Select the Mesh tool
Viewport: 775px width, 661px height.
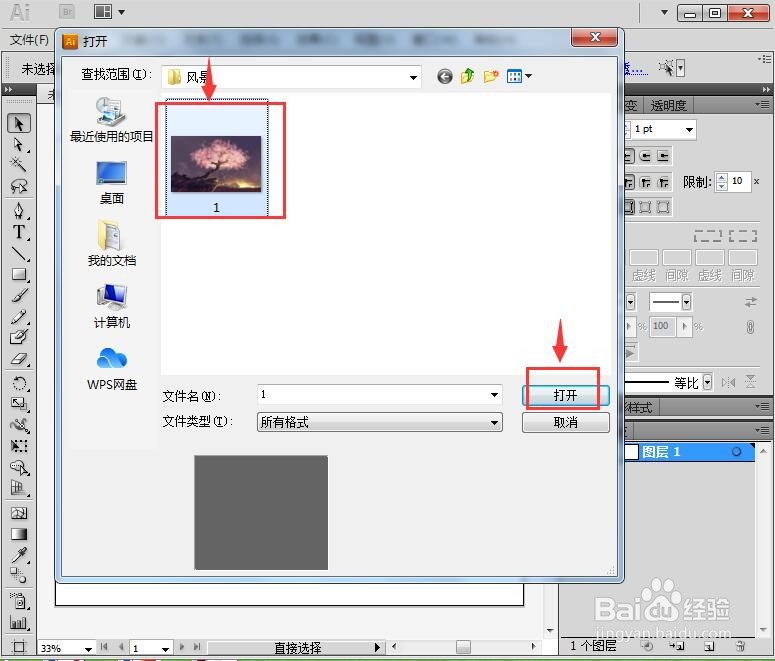(19, 513)
